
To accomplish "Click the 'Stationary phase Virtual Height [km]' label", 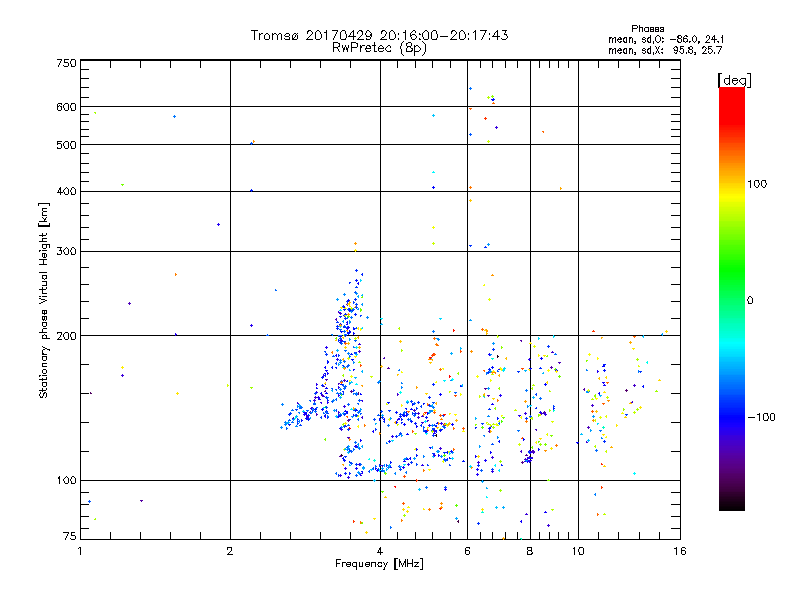I will pos(43,300).
